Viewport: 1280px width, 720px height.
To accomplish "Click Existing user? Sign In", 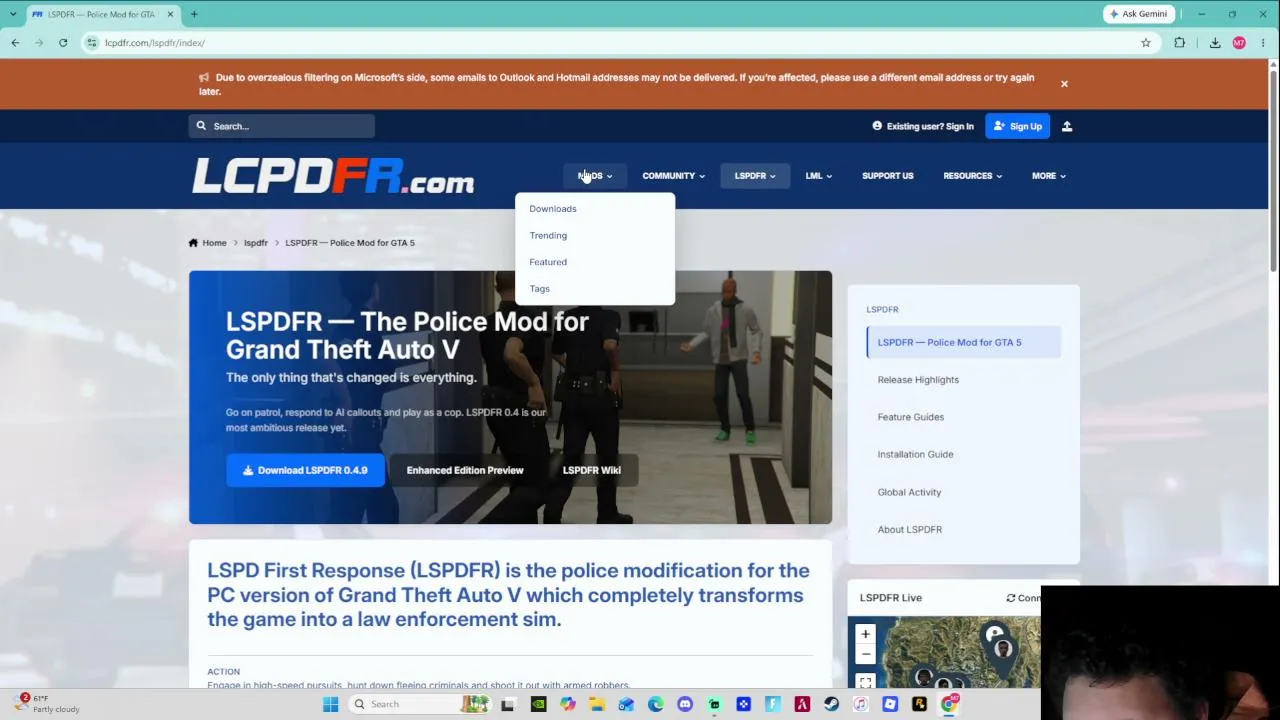I will 923,126.
